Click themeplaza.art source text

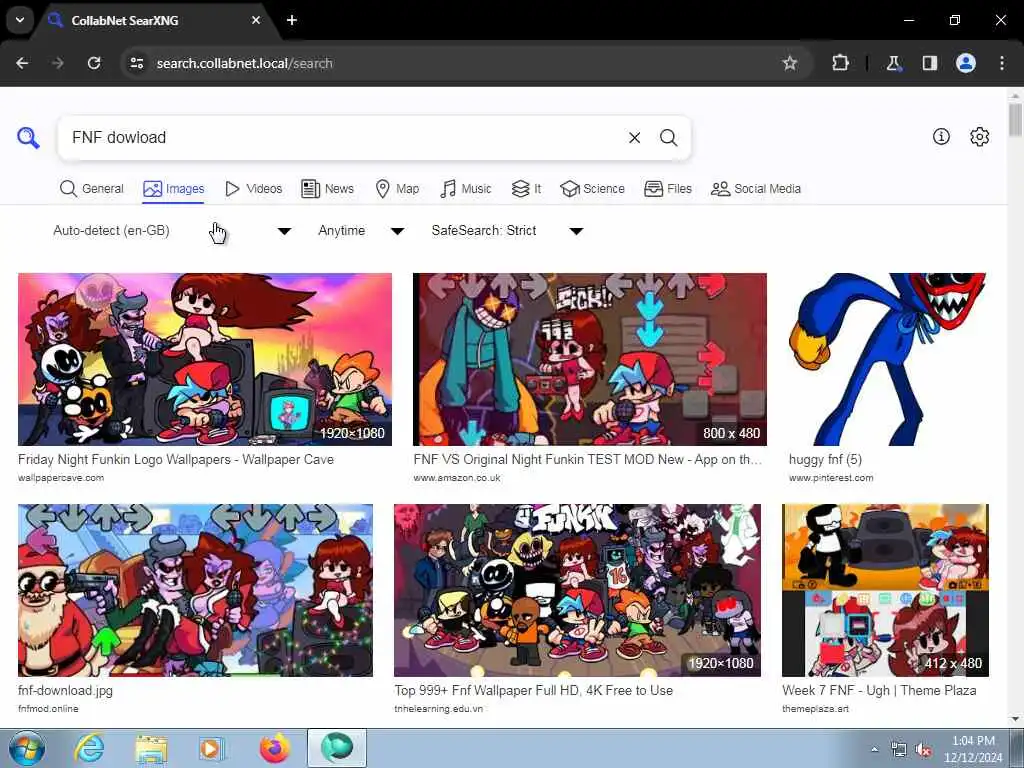(815, 709)
